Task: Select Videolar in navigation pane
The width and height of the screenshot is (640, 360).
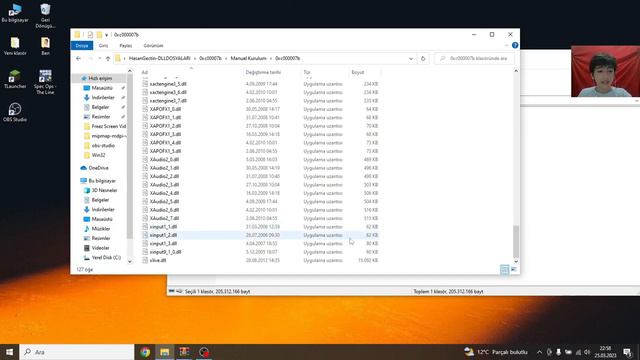Action: tap(97, 248)
